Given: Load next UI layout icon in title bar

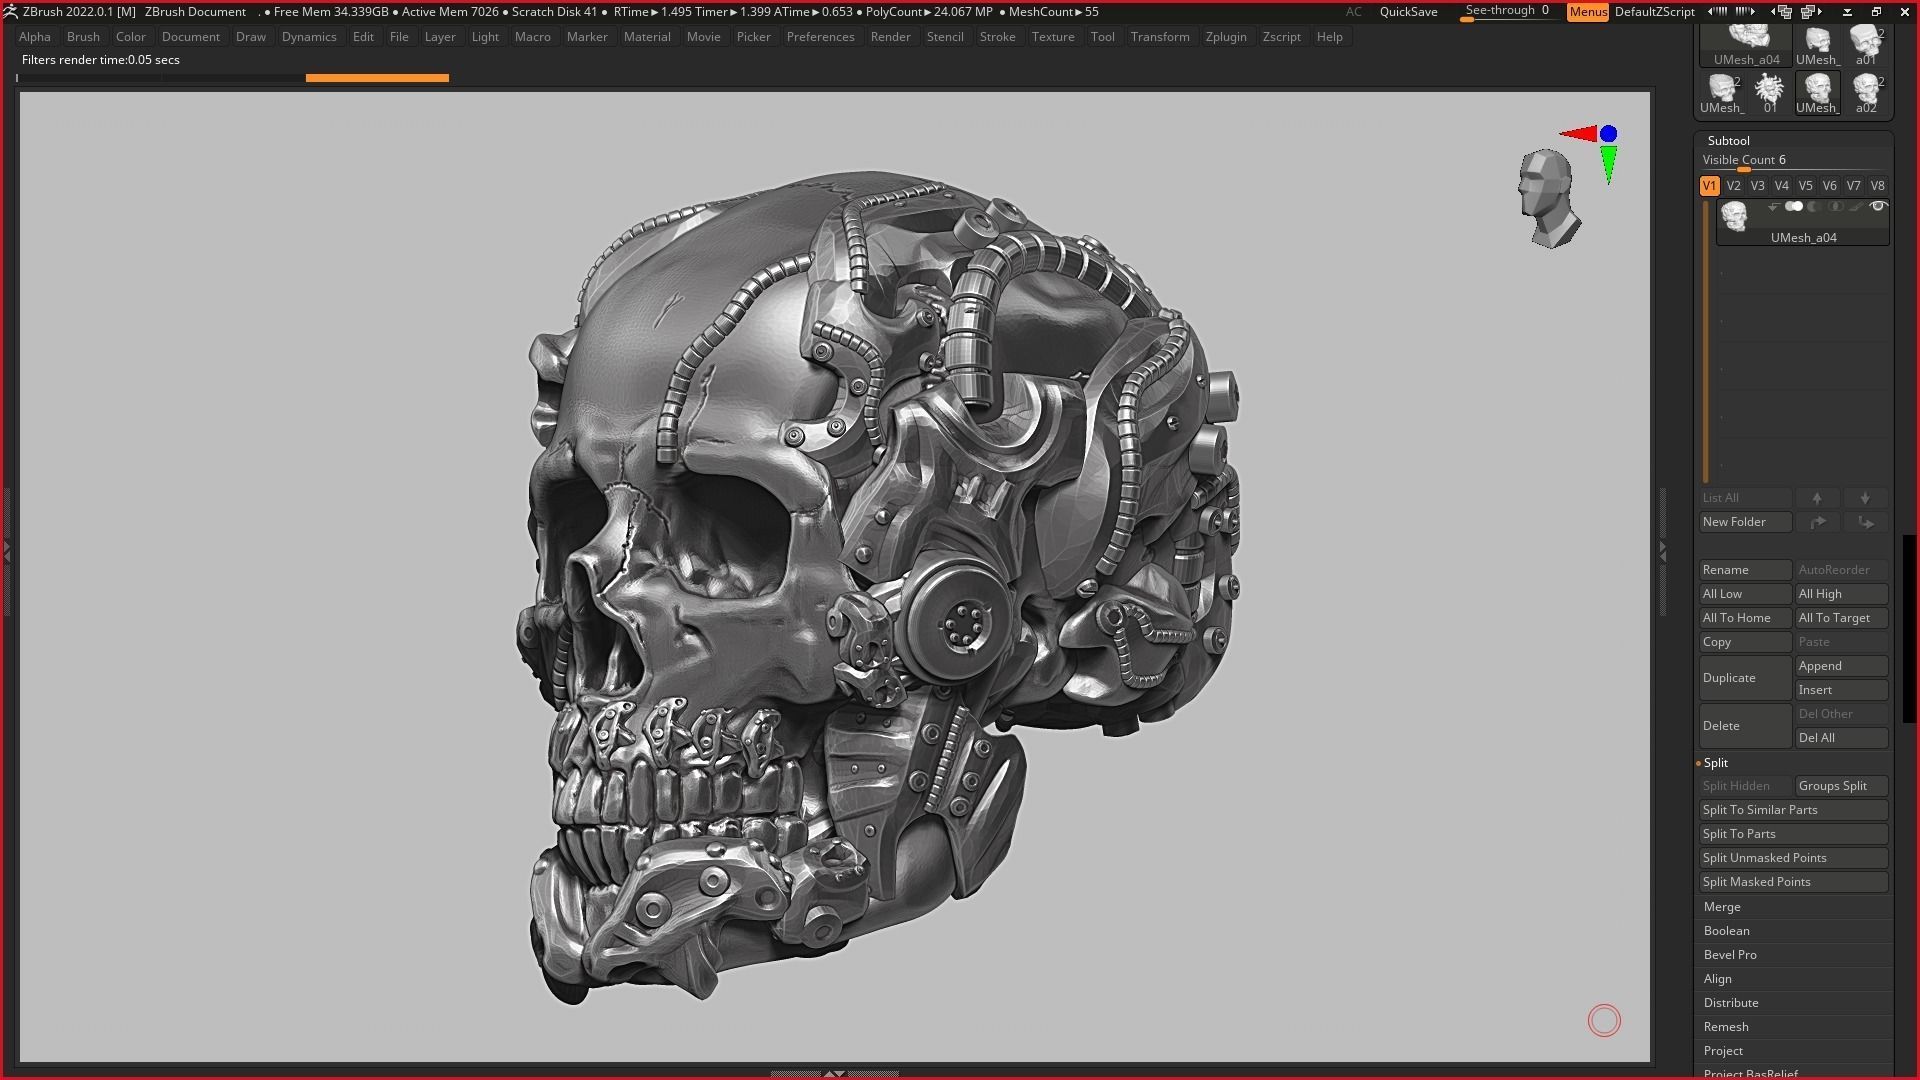Looking at the screenshot, I should [1811, 12].
